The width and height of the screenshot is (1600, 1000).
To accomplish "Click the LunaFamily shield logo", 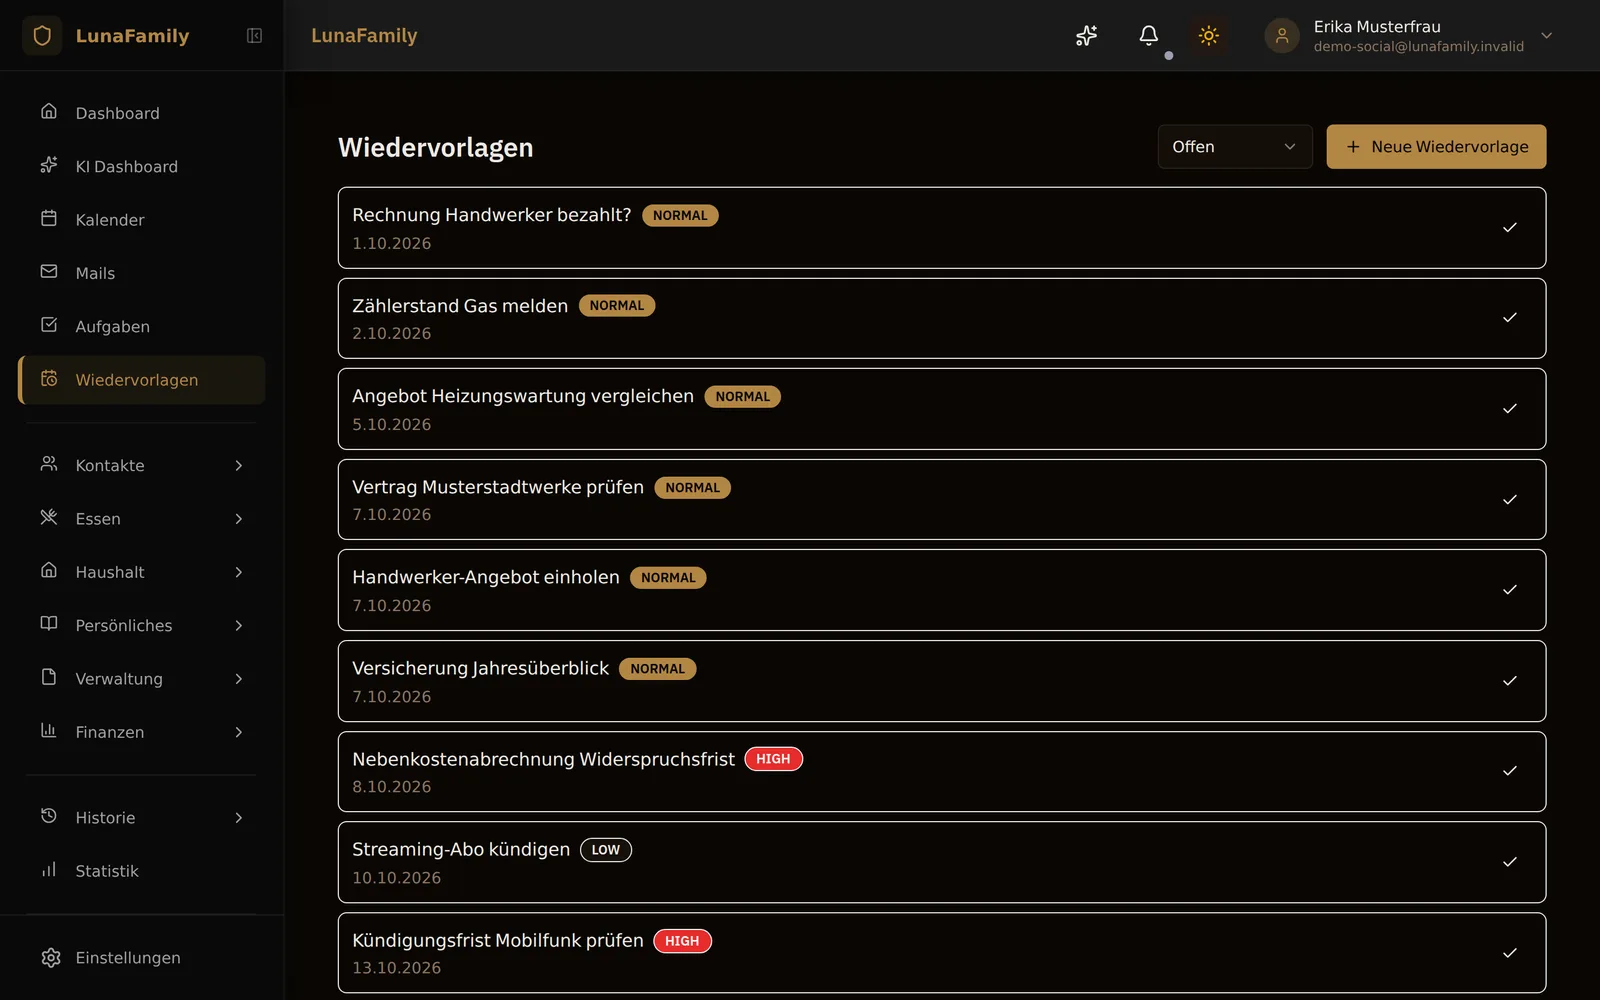I will [x=42, y=36].
